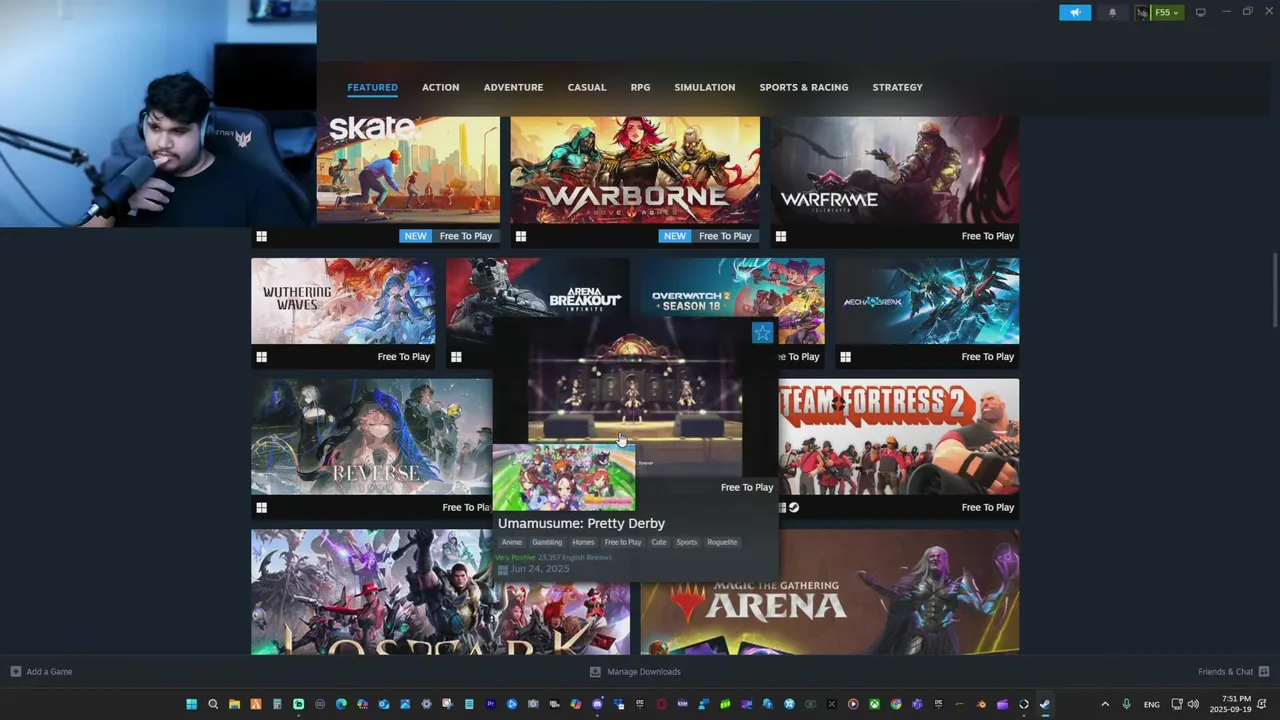Click ENG language indicator

point(1152,704)
